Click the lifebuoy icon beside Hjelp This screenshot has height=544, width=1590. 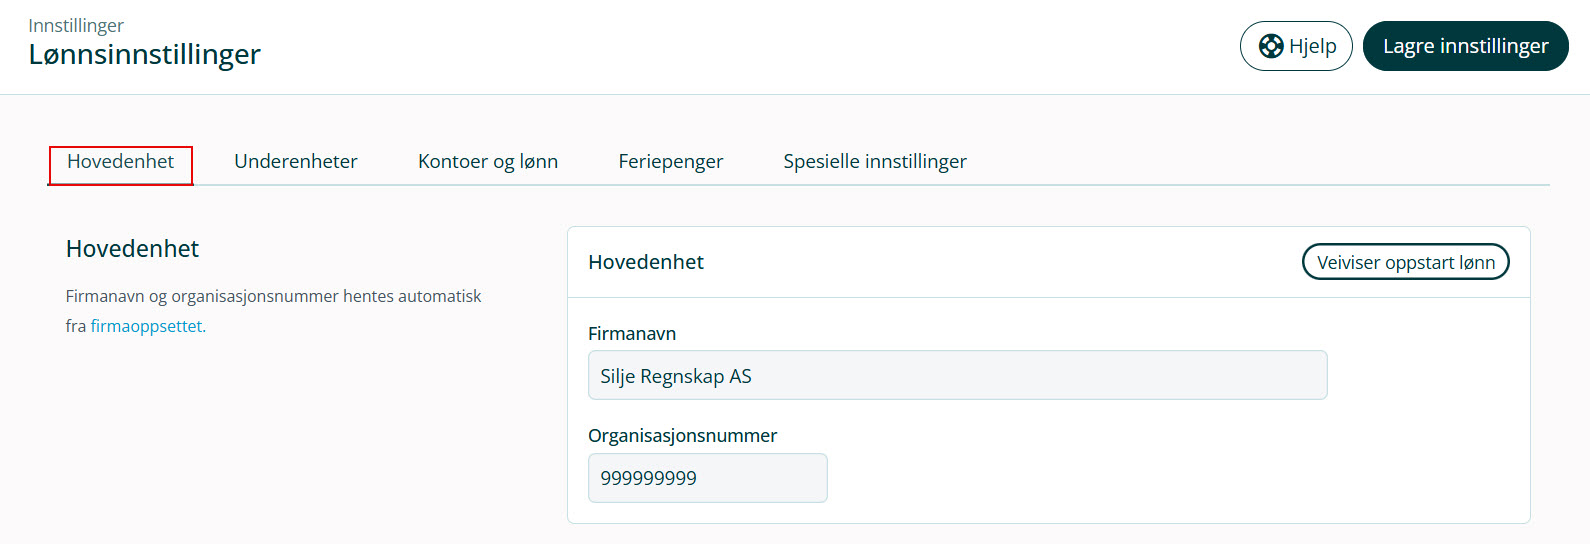pos(1271,46)
